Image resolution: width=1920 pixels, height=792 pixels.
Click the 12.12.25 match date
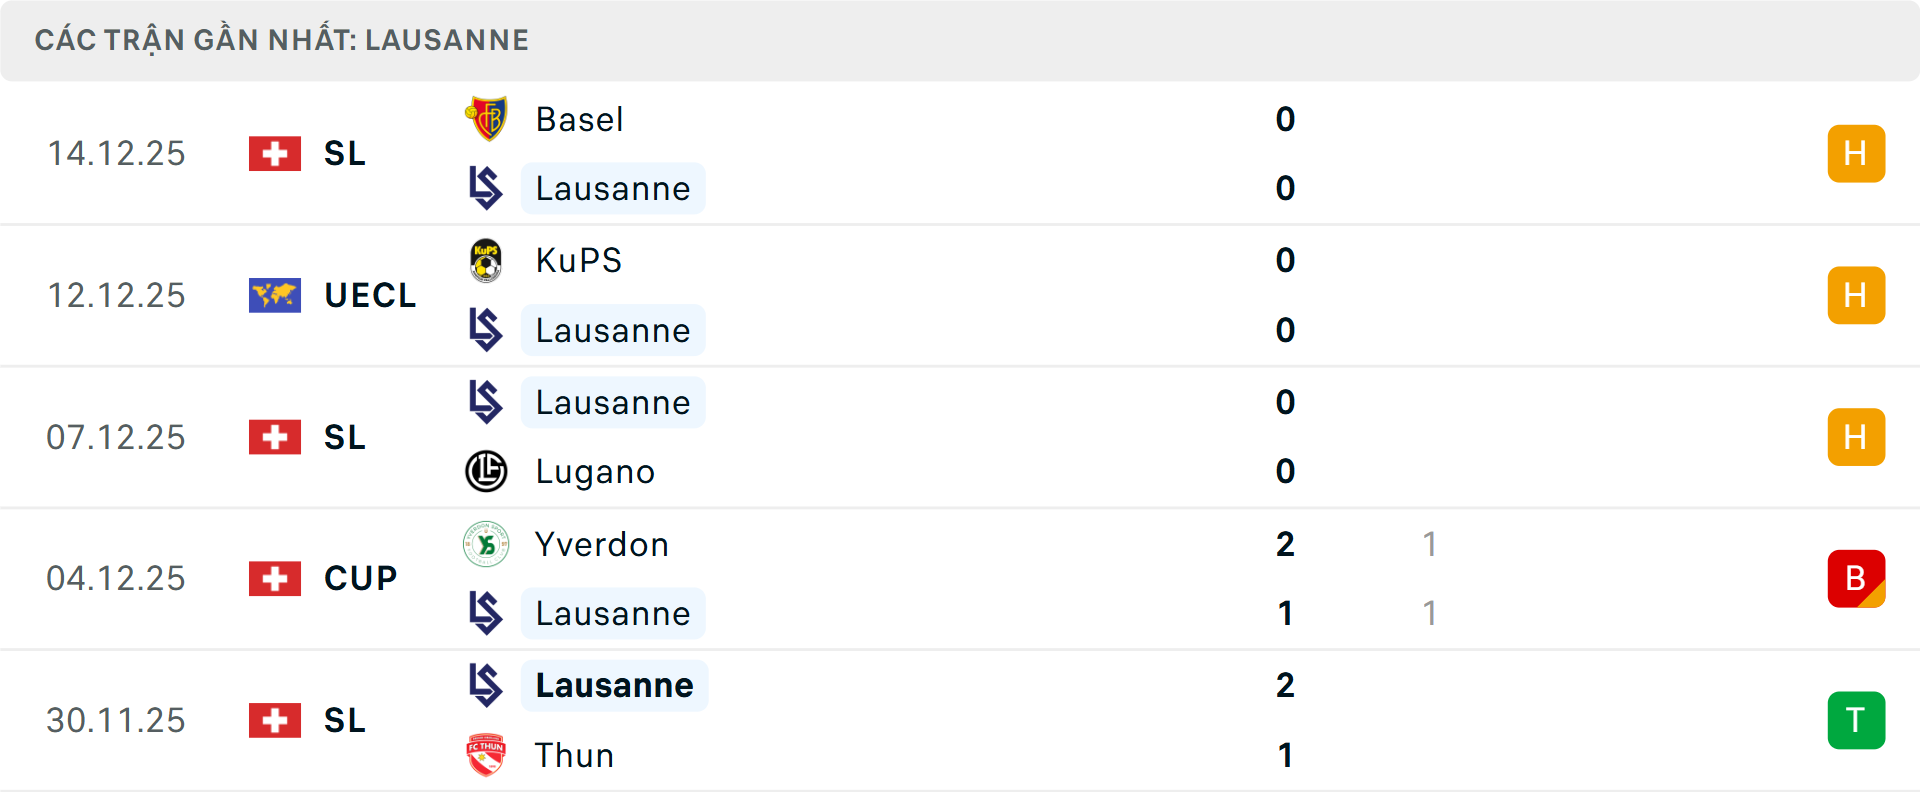(116, 295)
